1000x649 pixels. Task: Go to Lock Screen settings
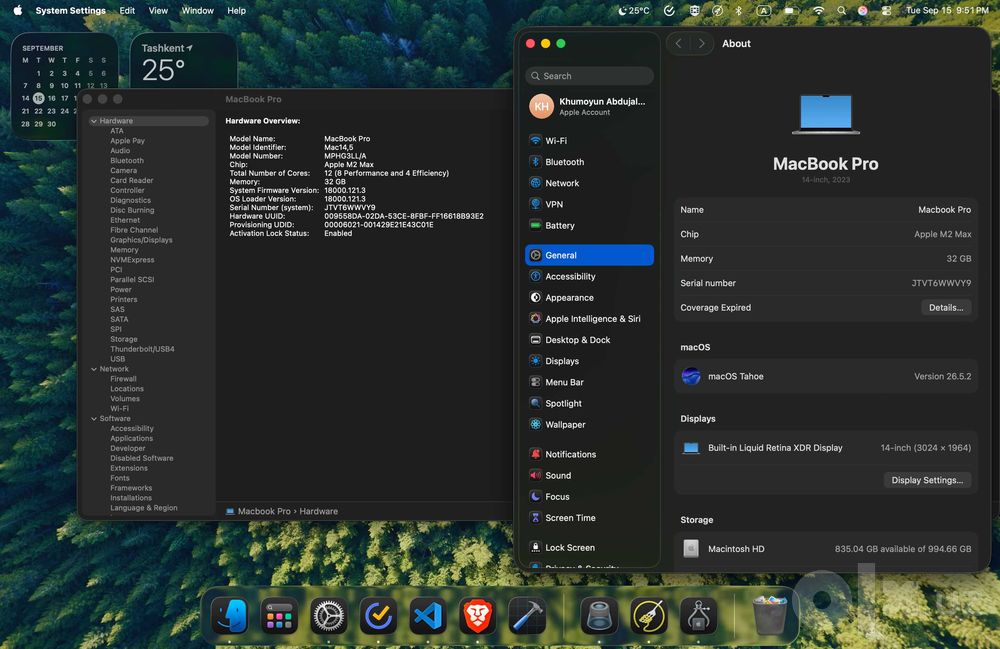pyautogui.click(x=589, y=548)
